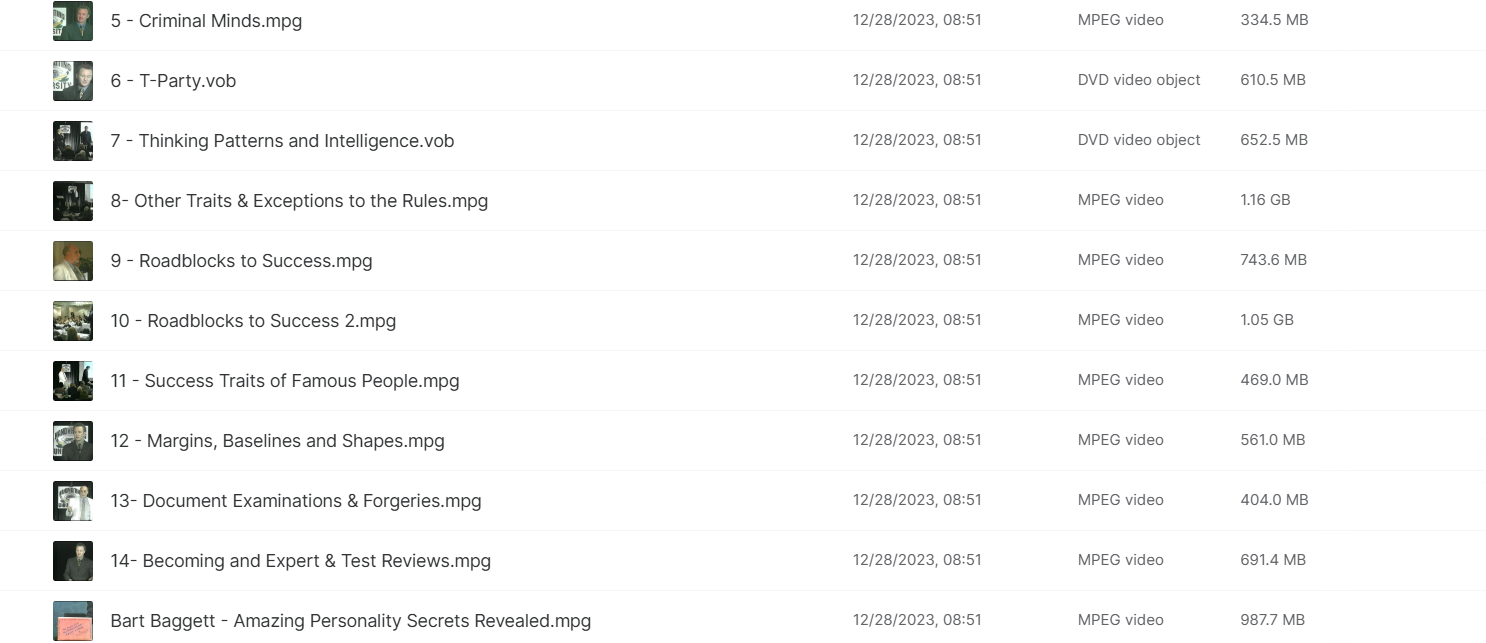Click the Roadblocks to Success 2 thumbnail

click(73, 321)
